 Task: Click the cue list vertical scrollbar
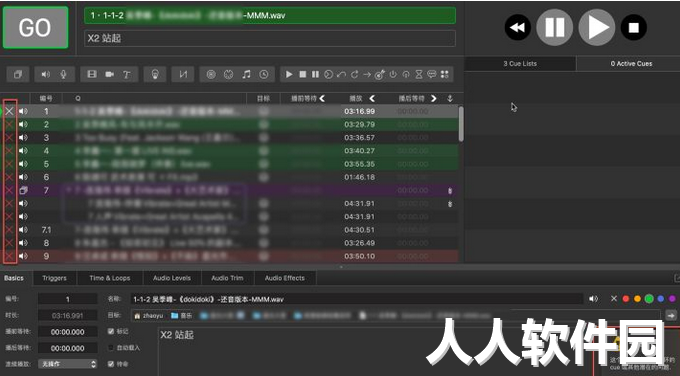[x=461, y=124]
